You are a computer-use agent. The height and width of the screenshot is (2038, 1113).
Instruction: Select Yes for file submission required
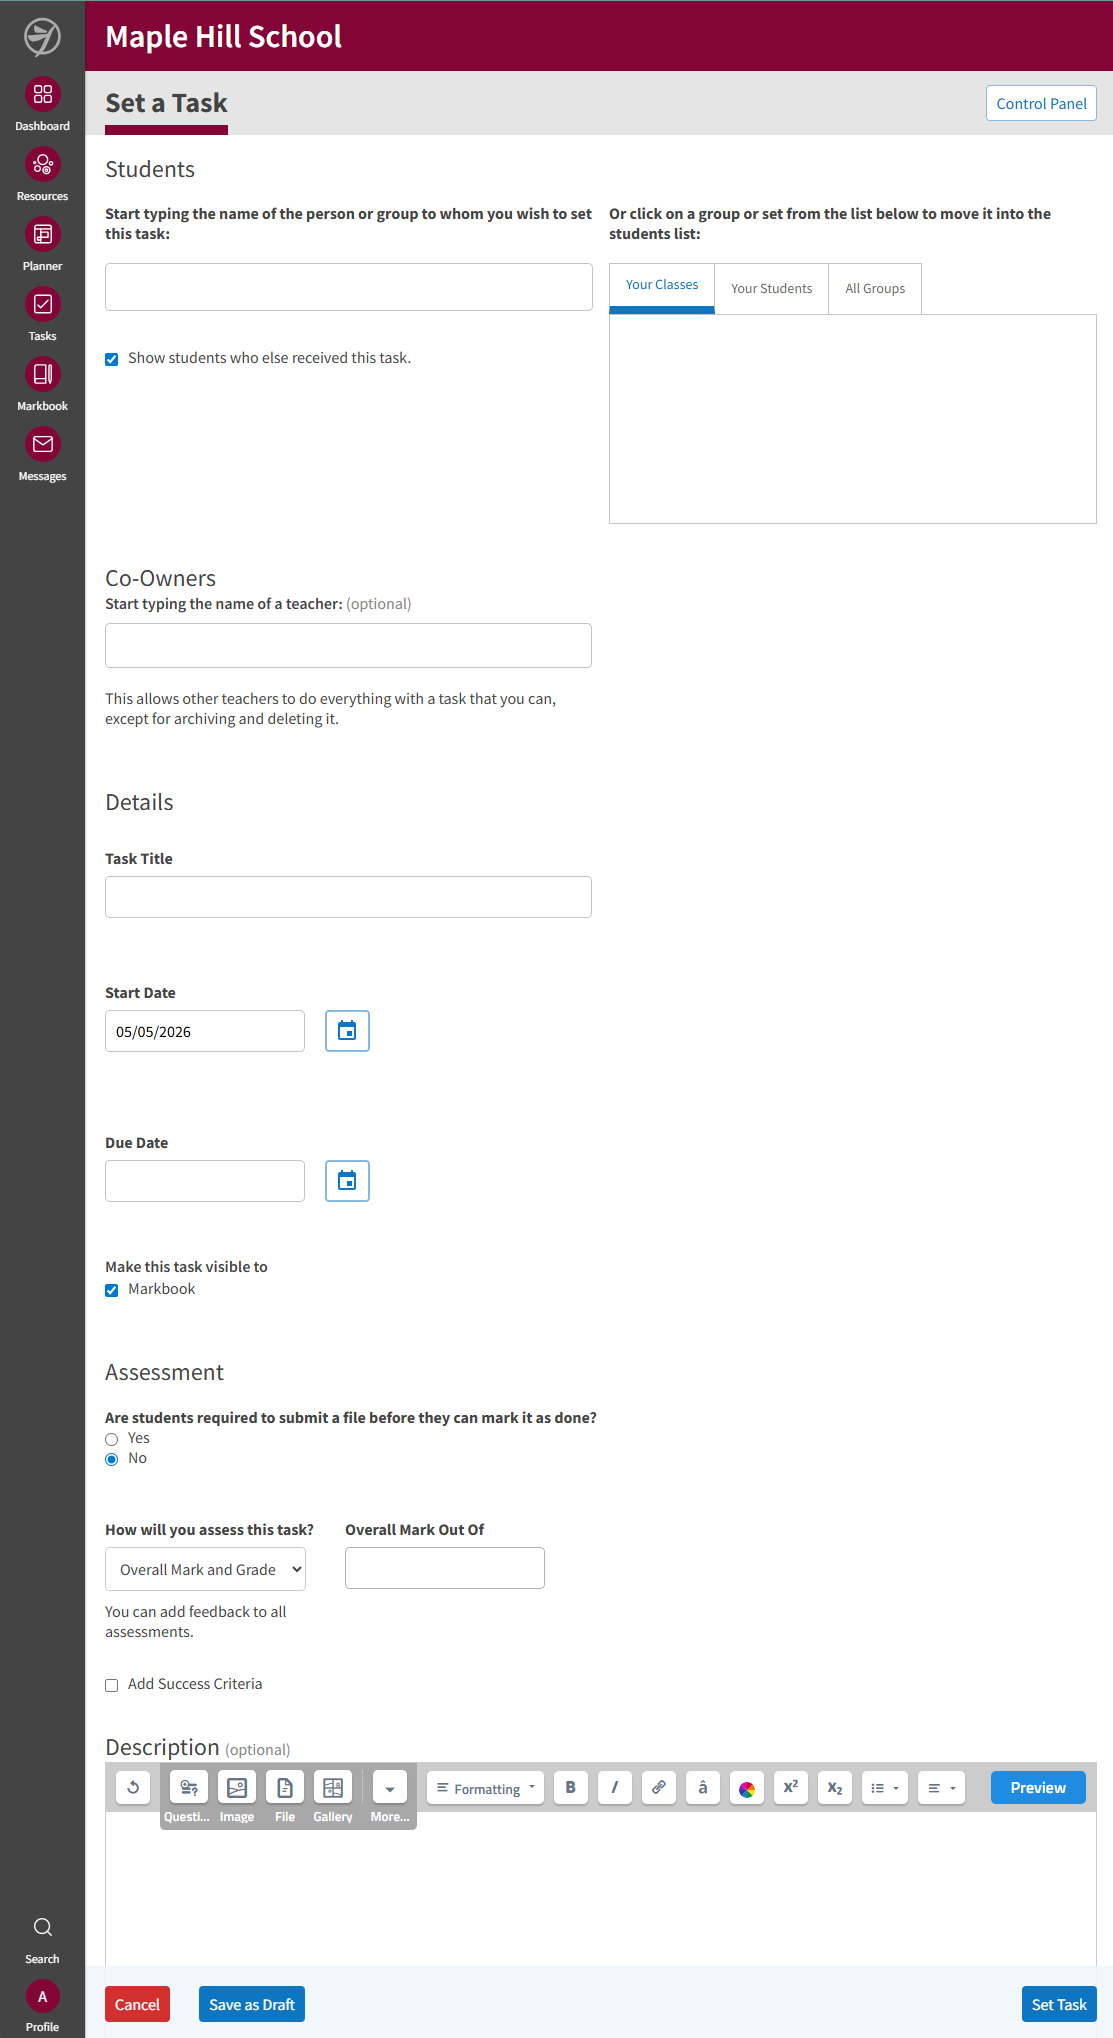[112, 1439]
